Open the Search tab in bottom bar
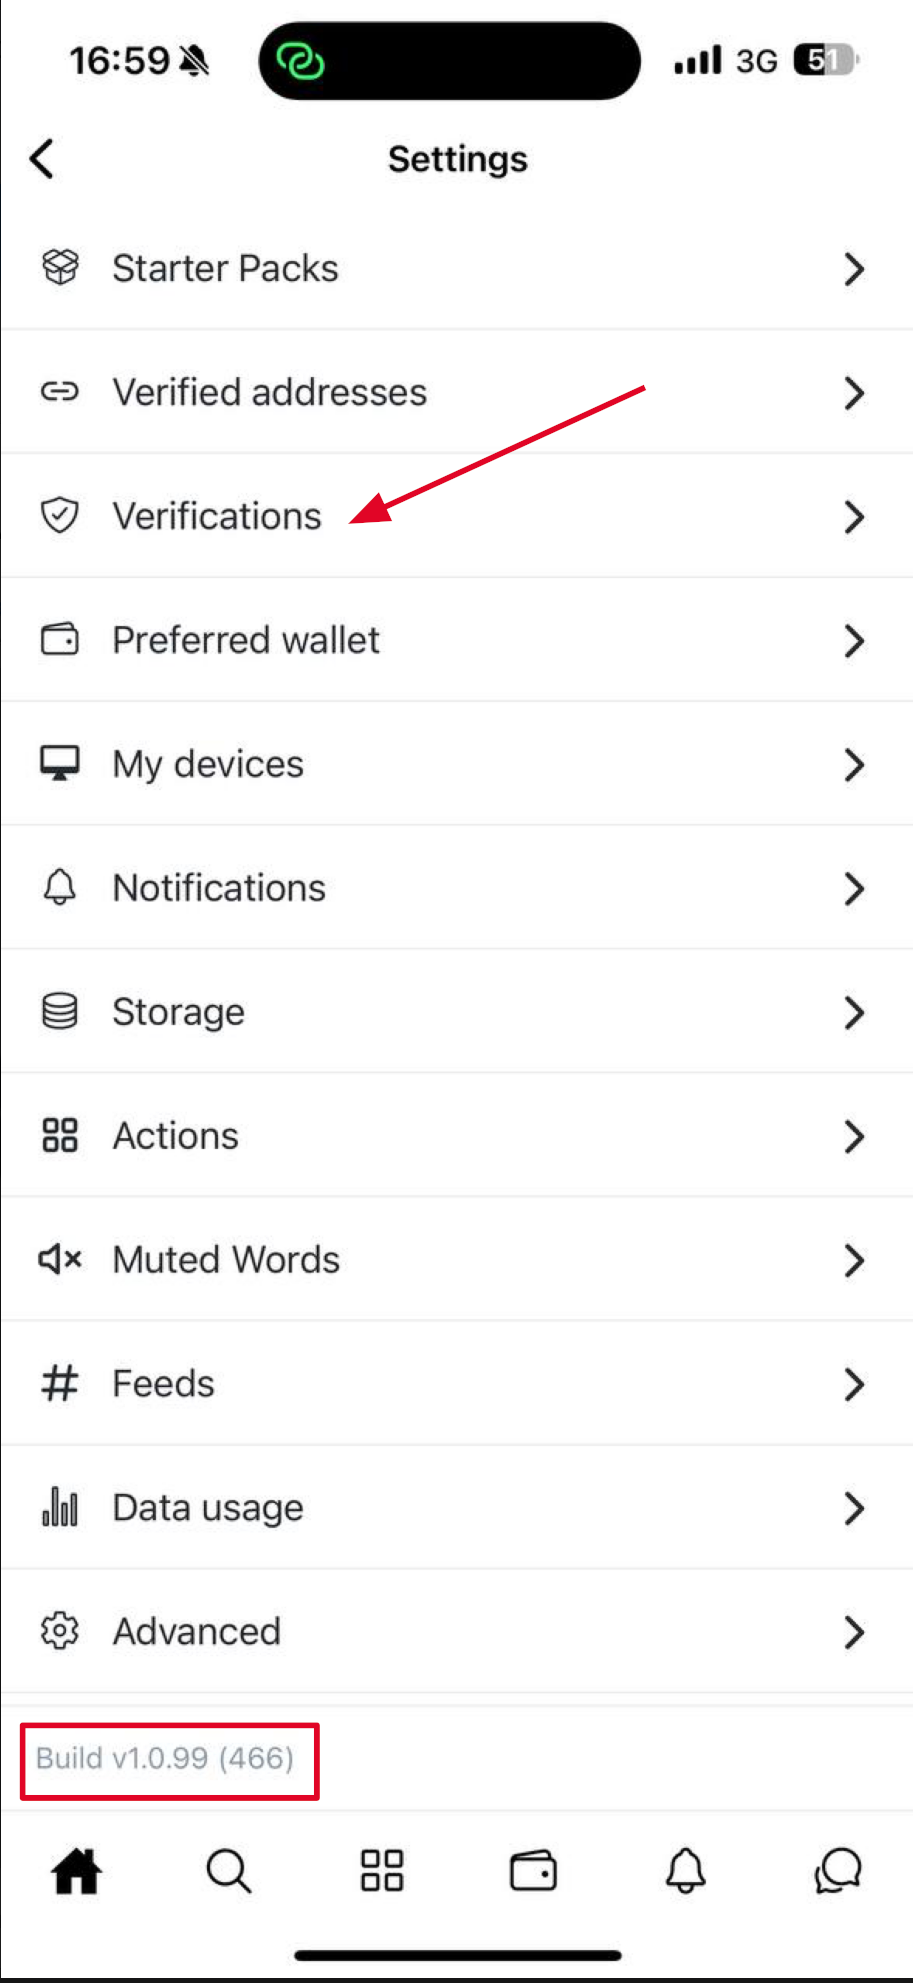This screenshot has height=1983, width=913. [x=229, y=1870]
